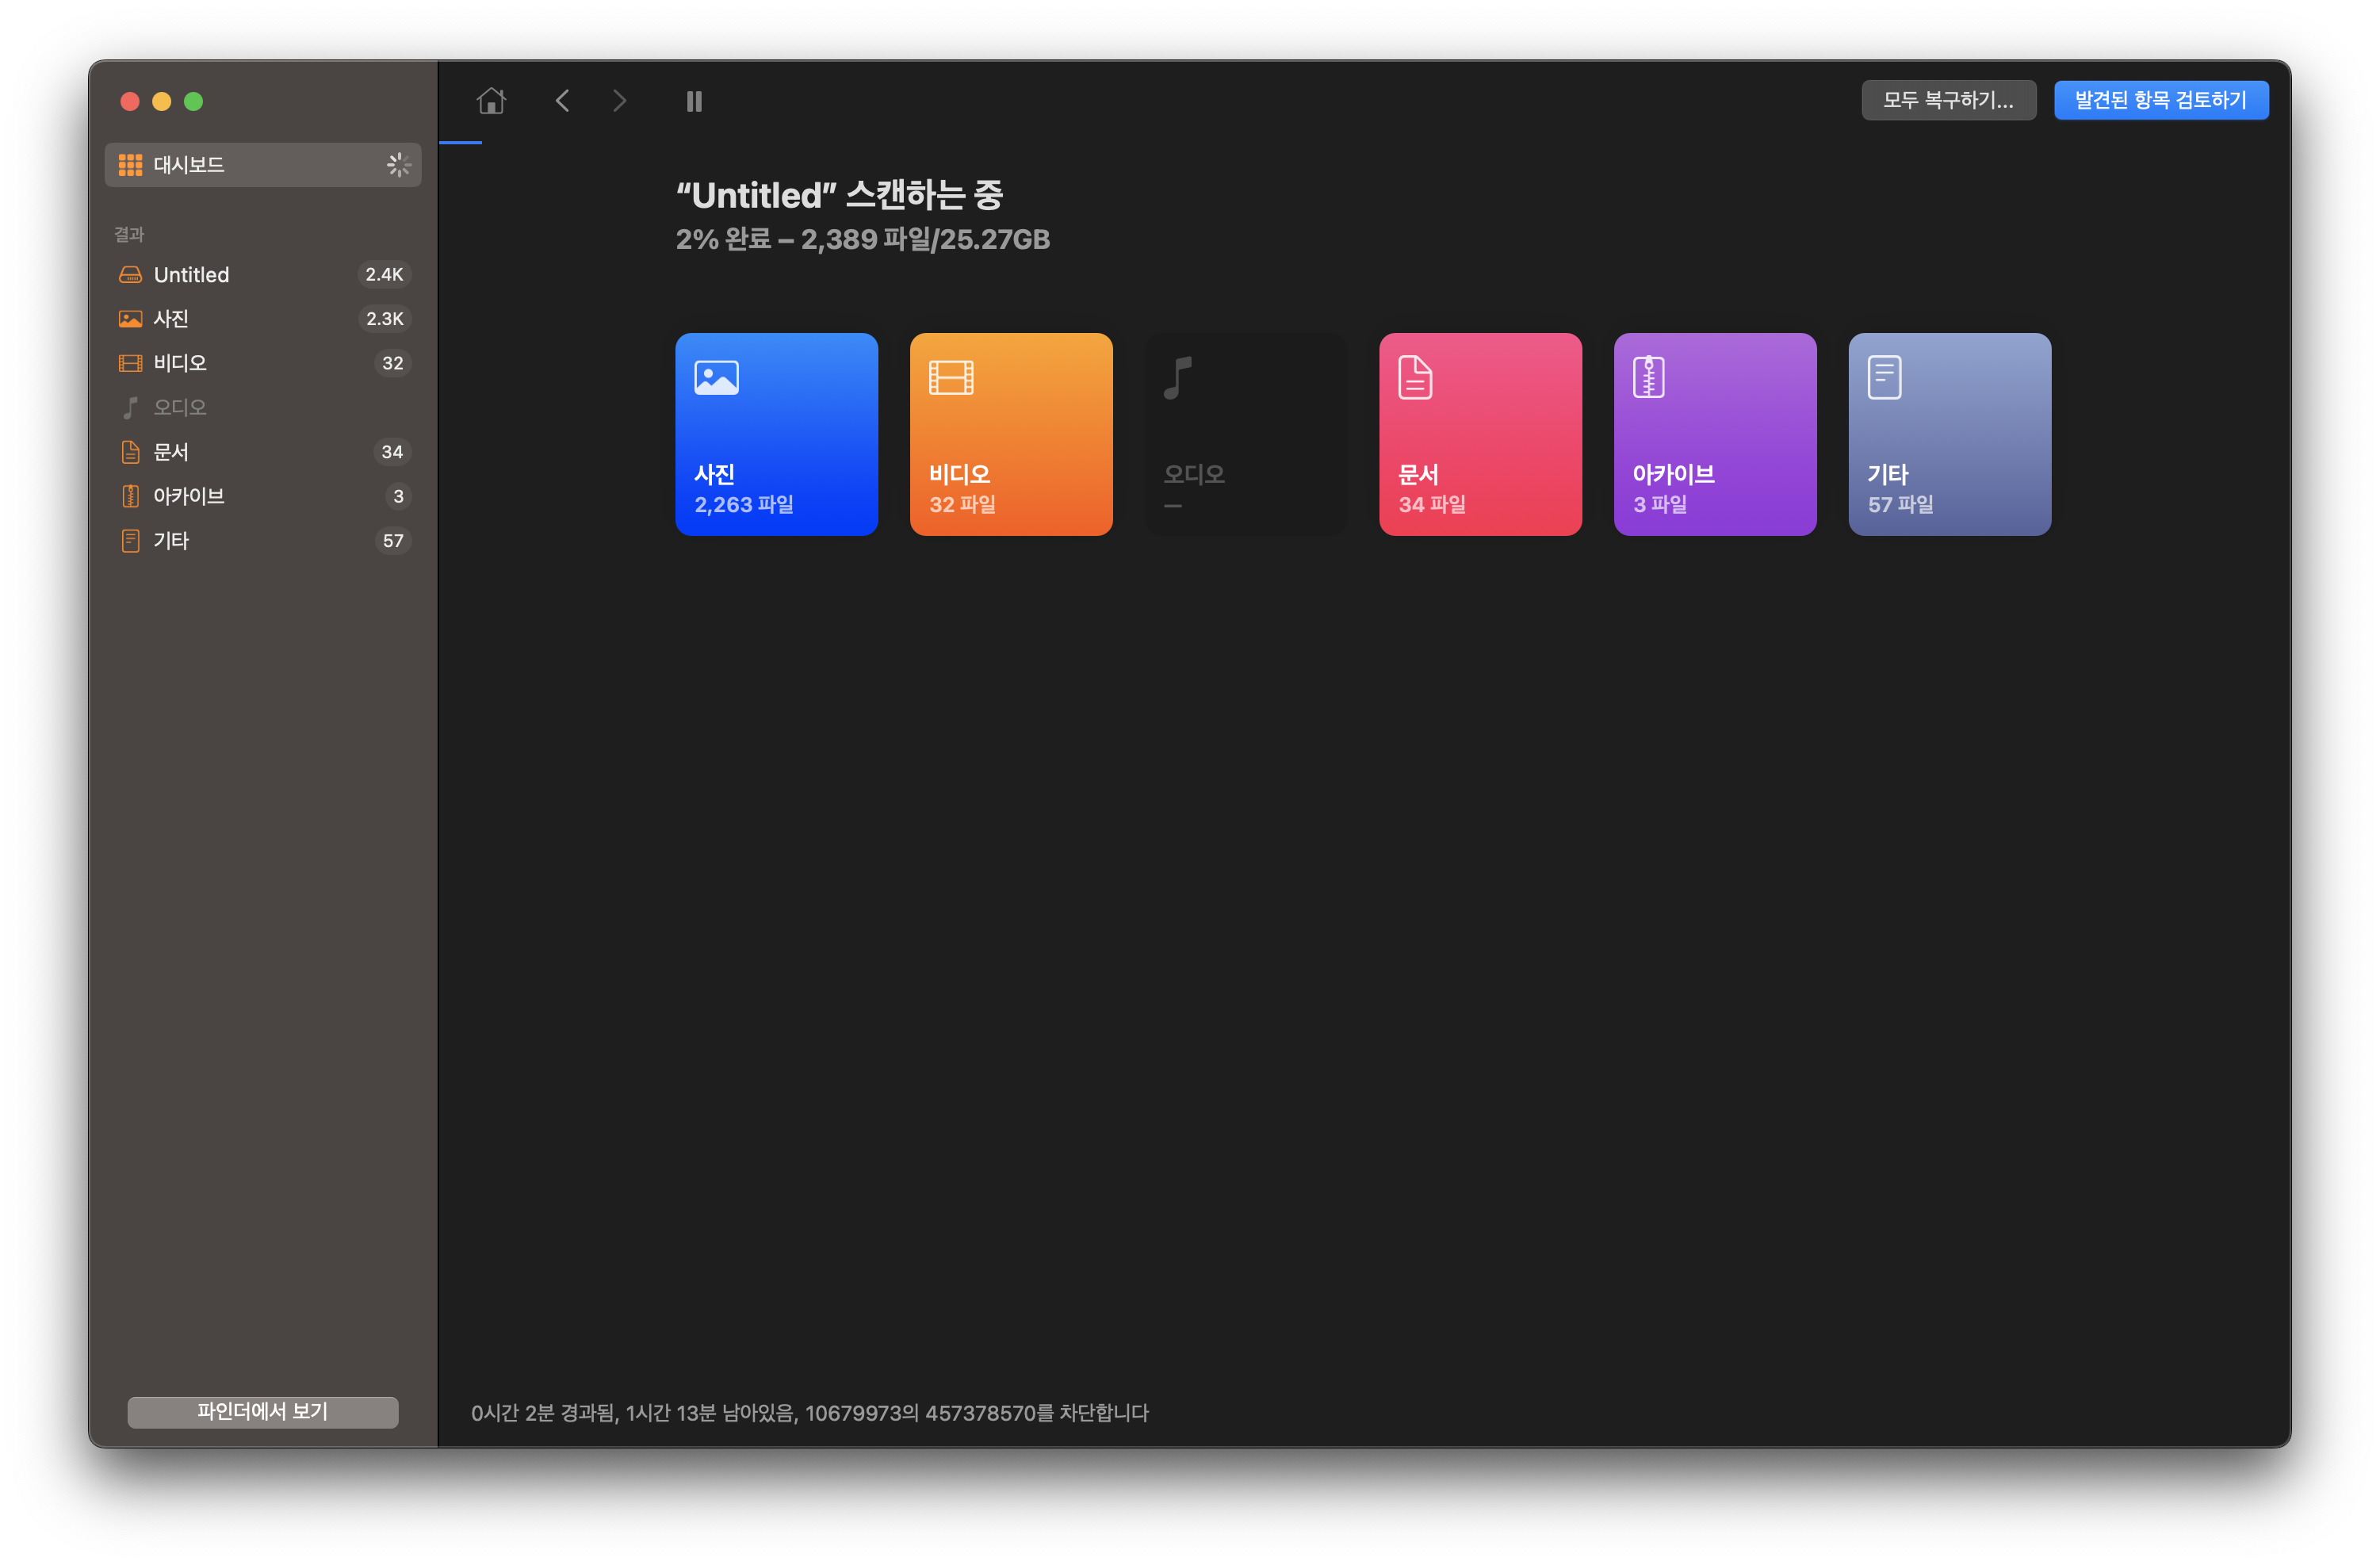2380x1565 pixels.
Task: Select 아카이브 in the sidebar list
Action: [262, 496]
